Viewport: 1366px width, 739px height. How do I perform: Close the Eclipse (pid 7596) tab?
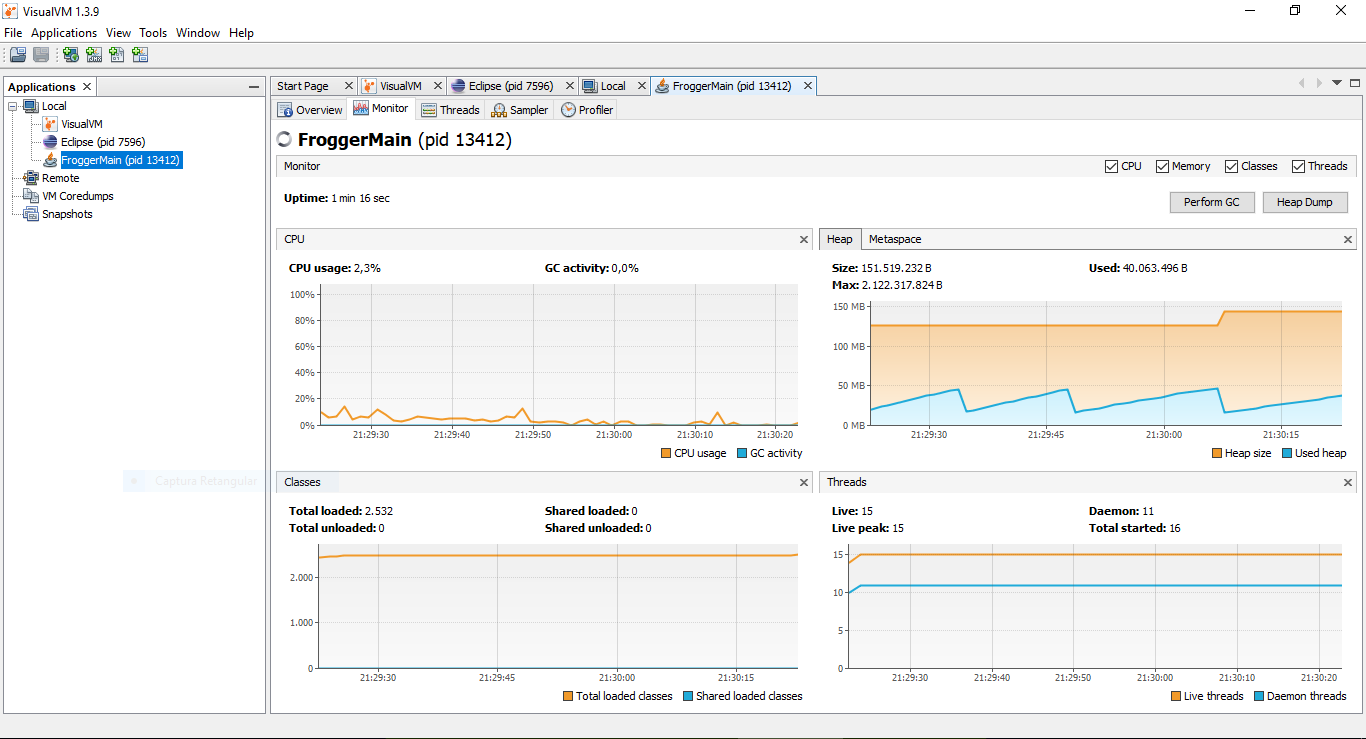[x=570, y=86]
